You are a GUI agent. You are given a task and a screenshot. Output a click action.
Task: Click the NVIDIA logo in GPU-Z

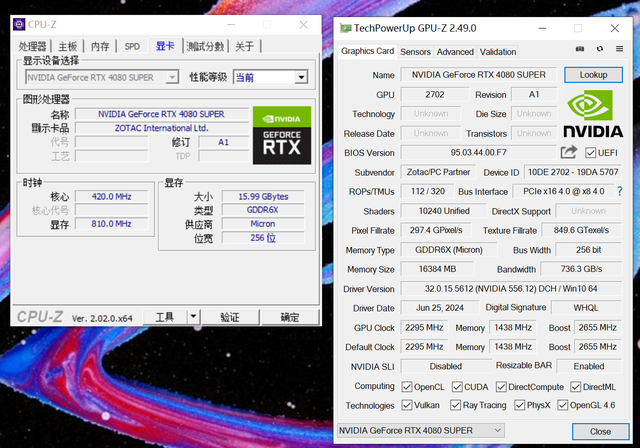tap(593, 114)
